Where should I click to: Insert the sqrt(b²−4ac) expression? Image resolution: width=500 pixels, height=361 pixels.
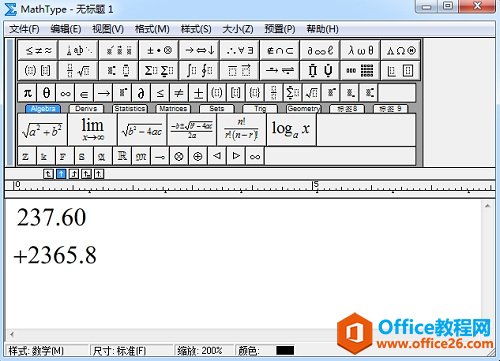point(142,130)
